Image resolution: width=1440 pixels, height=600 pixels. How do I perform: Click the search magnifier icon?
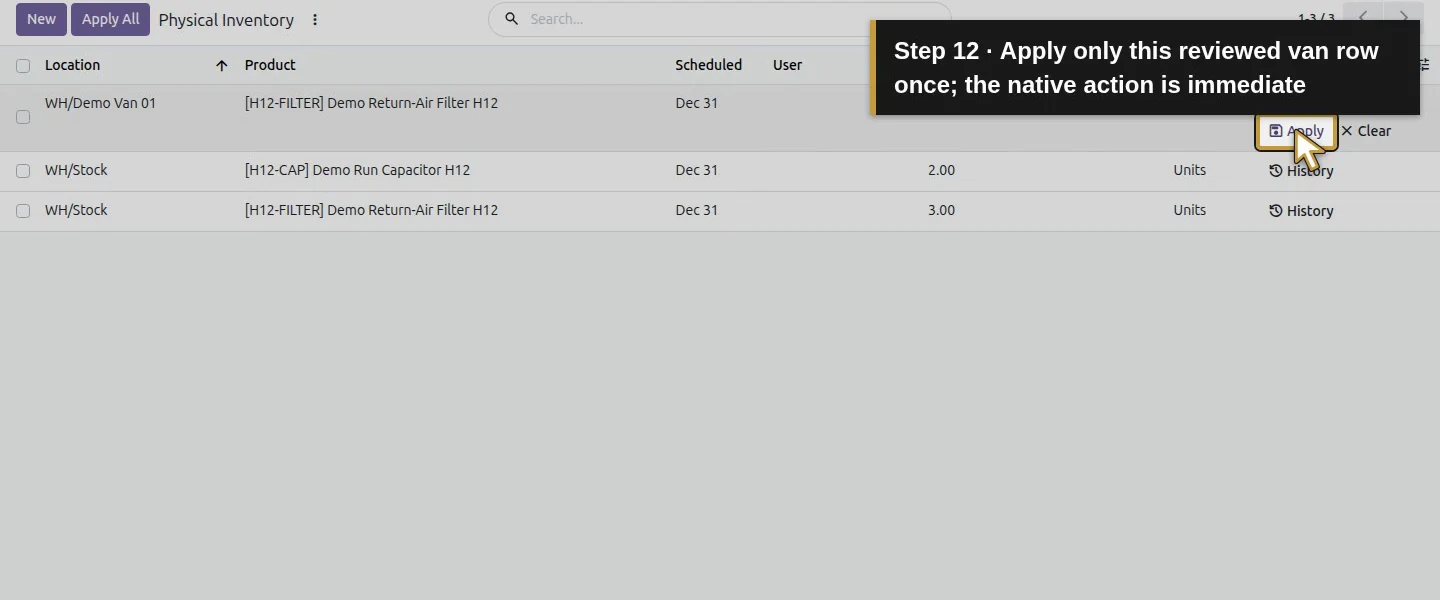511,19
